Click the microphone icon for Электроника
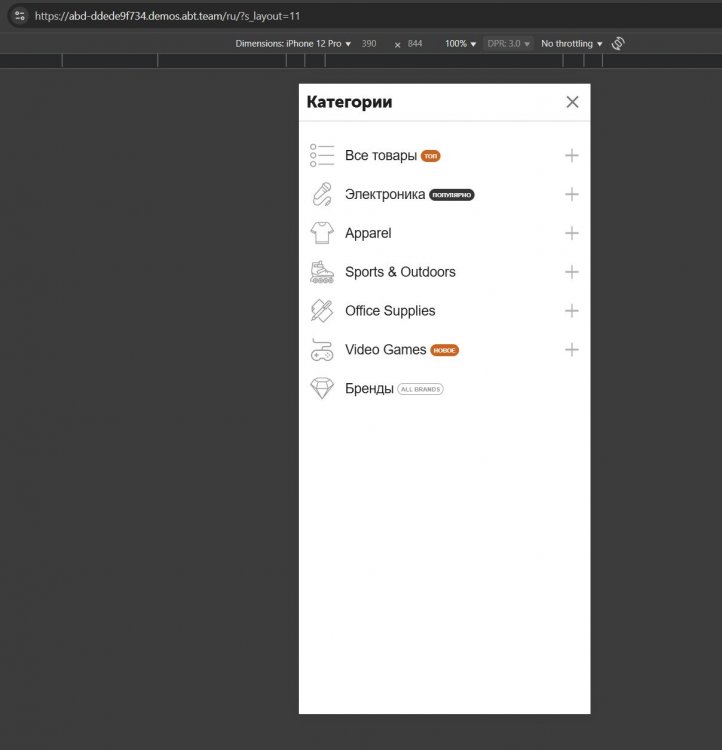722x750 pixels. click(321, 194)
